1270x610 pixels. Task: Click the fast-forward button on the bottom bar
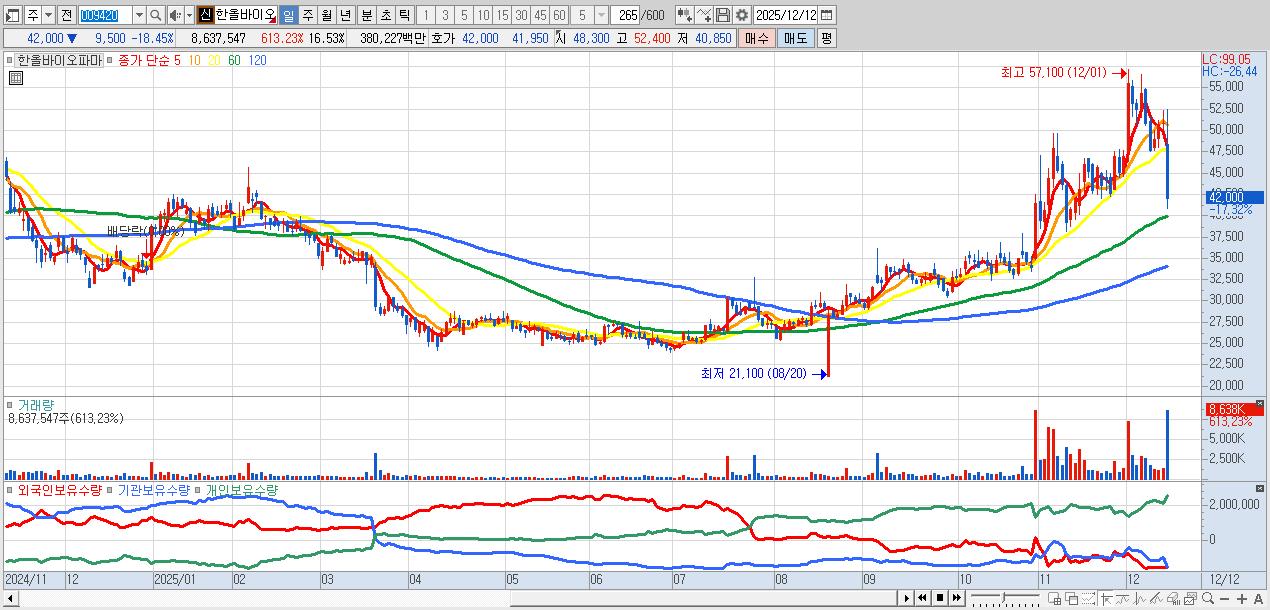click(x=956, y=598)
